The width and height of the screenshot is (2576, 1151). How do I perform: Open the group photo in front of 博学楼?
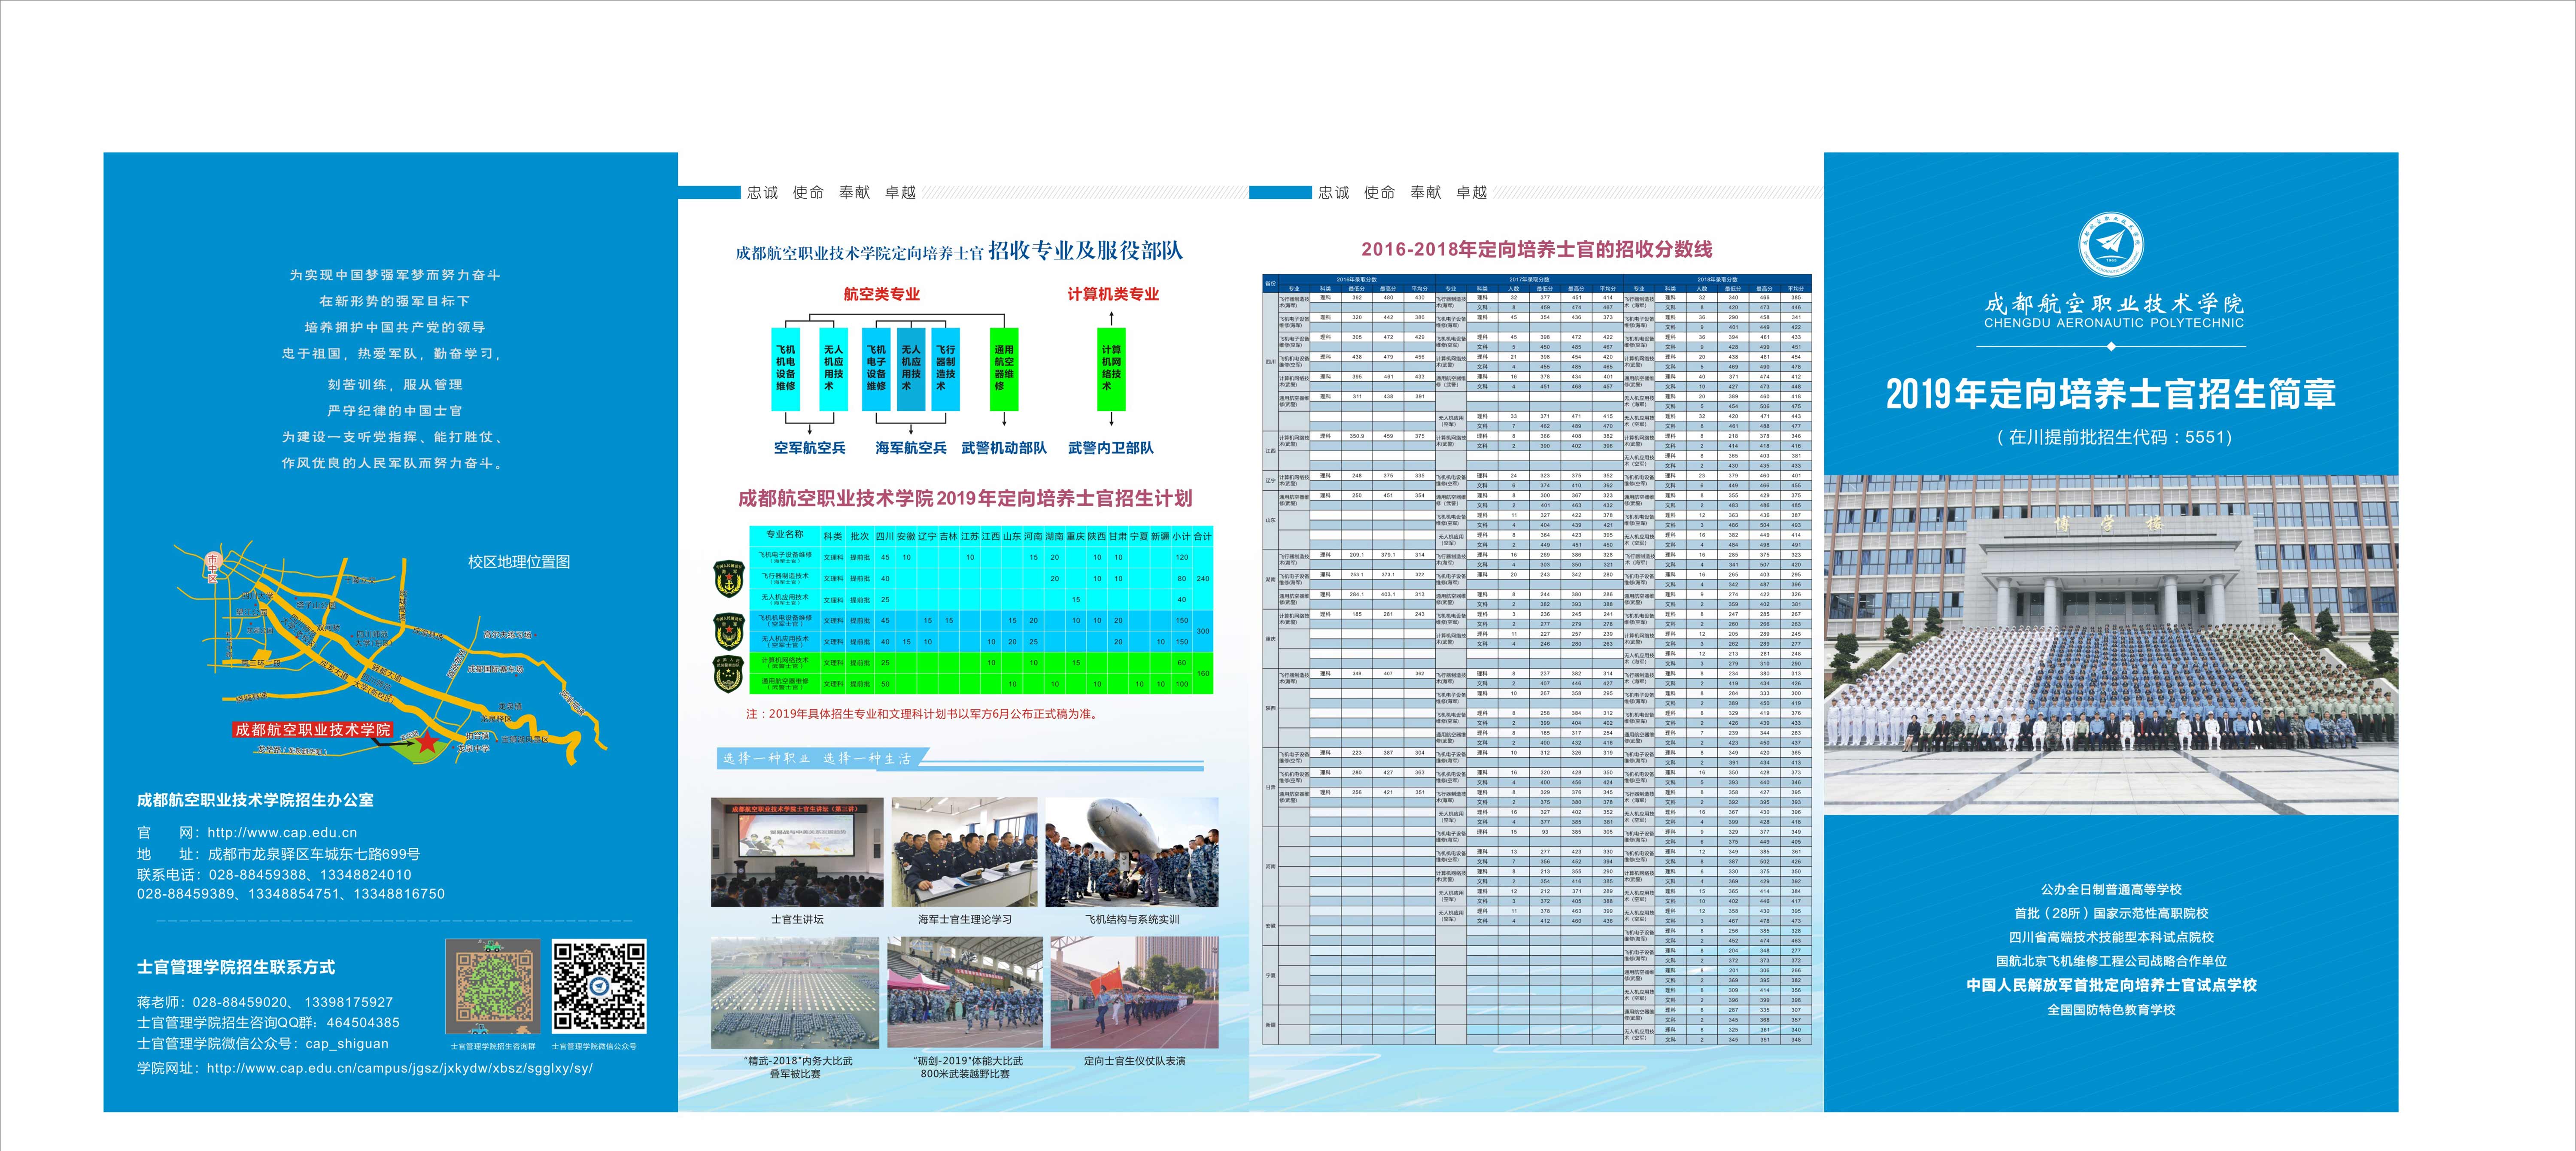[x=2111, y=645]
